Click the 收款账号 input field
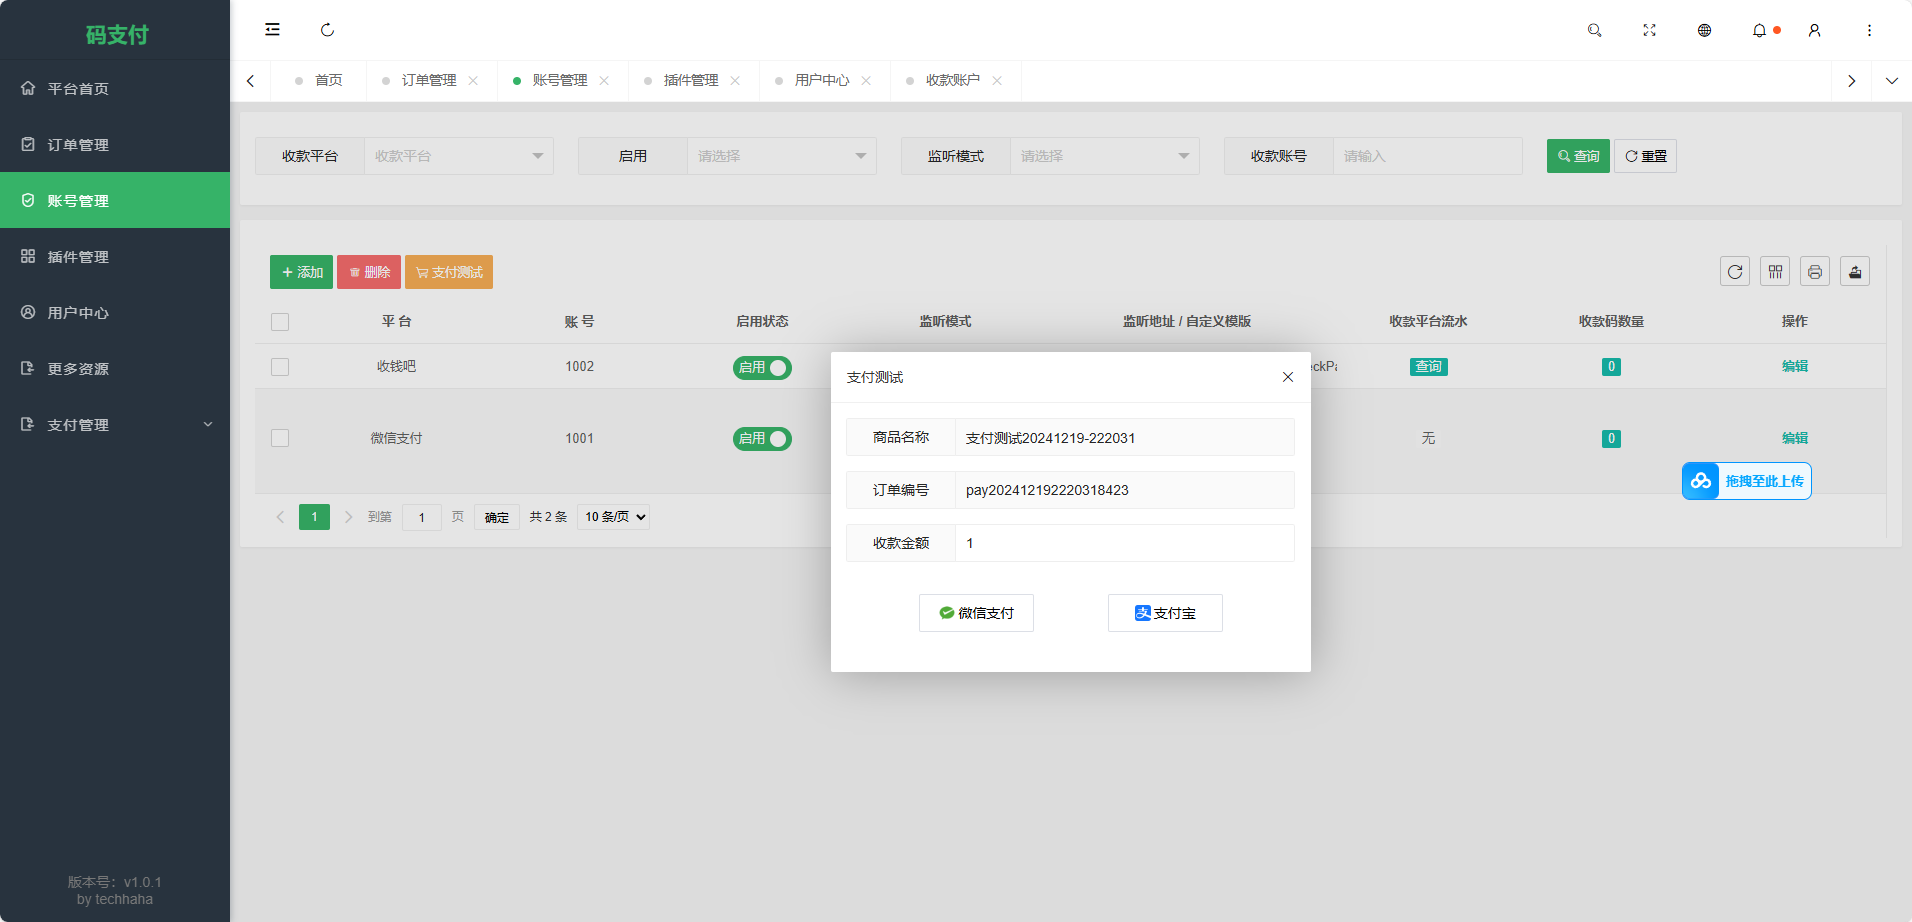Image resolution: width=1912 pixels, height=922 pixels. [1428, 156]
